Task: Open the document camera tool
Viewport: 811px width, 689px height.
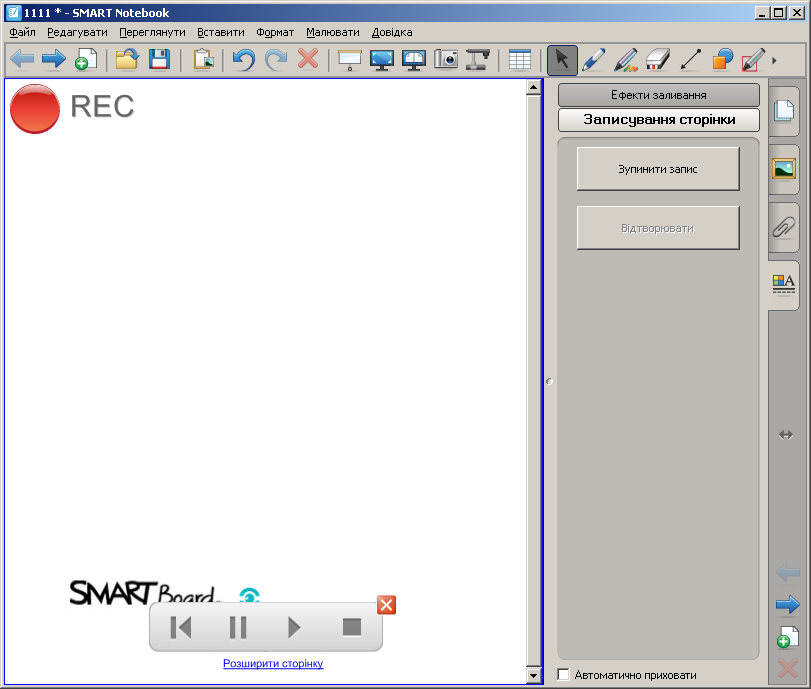Action: click(478, 59)
